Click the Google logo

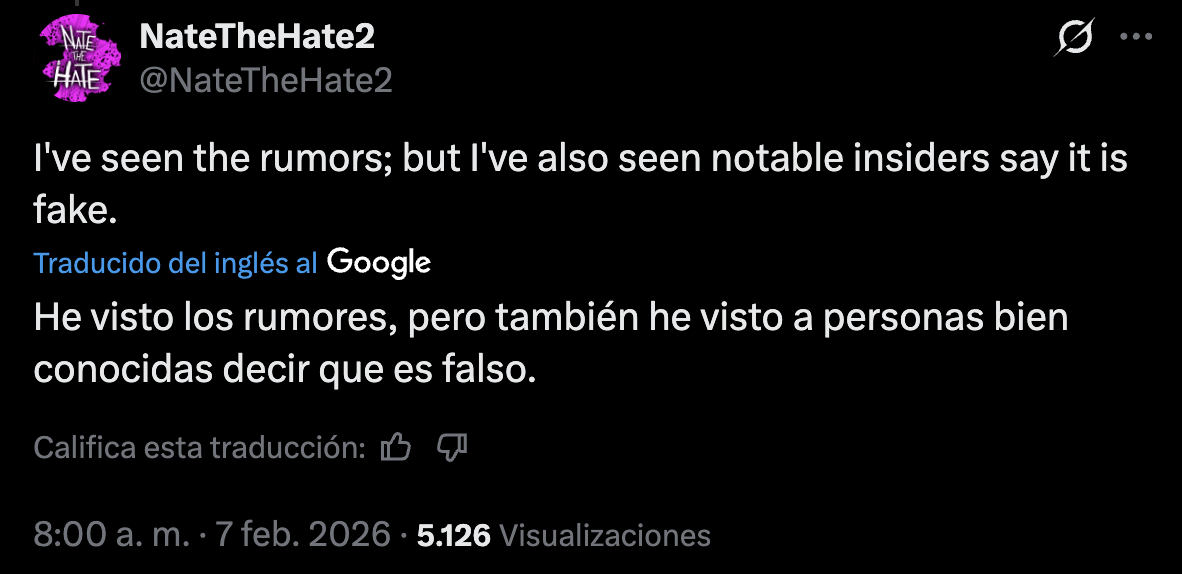coord(379,262)
